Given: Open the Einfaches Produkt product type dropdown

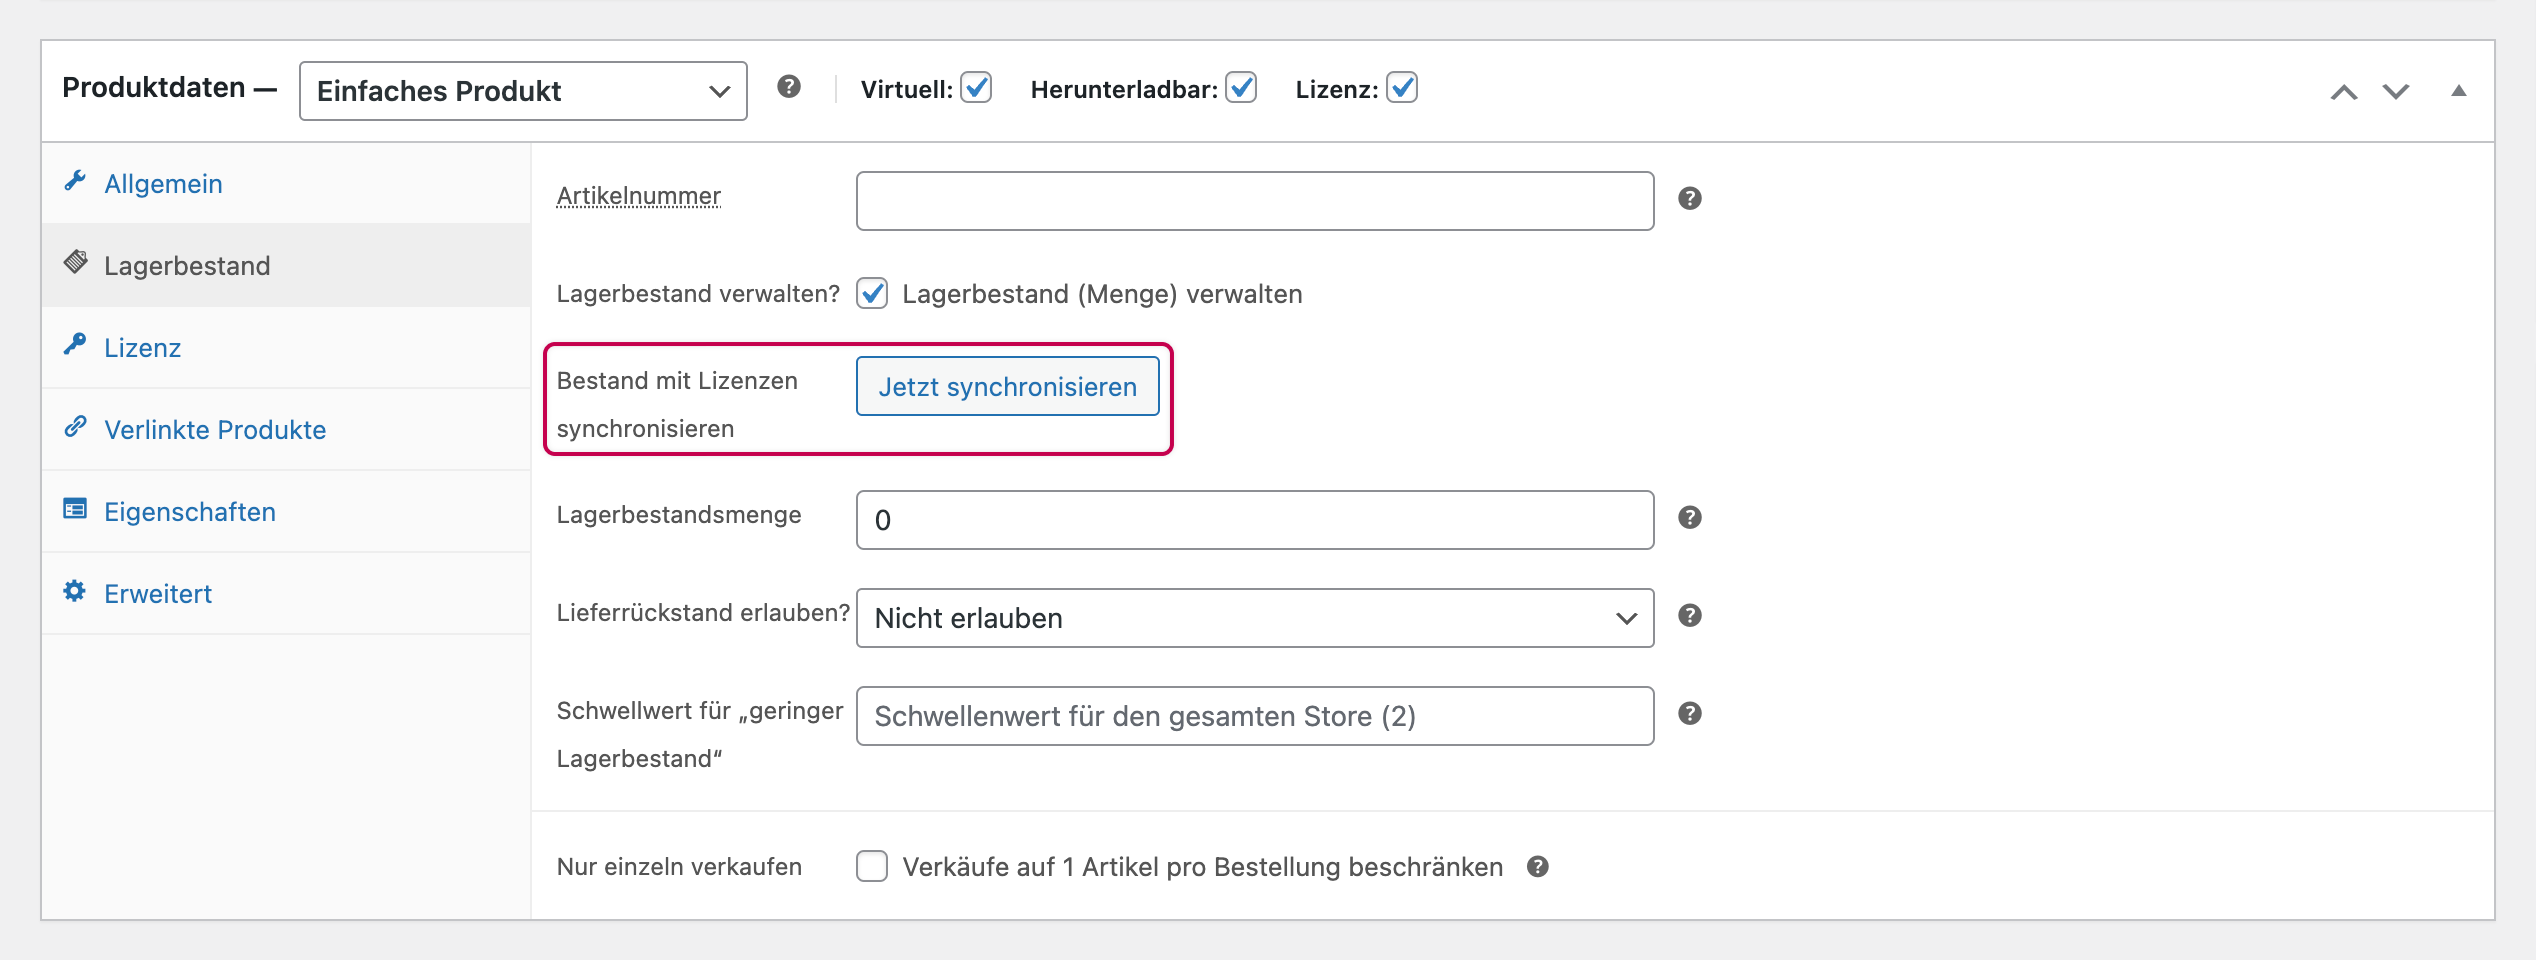Looking at the screenshot, I should coord(523,91).
